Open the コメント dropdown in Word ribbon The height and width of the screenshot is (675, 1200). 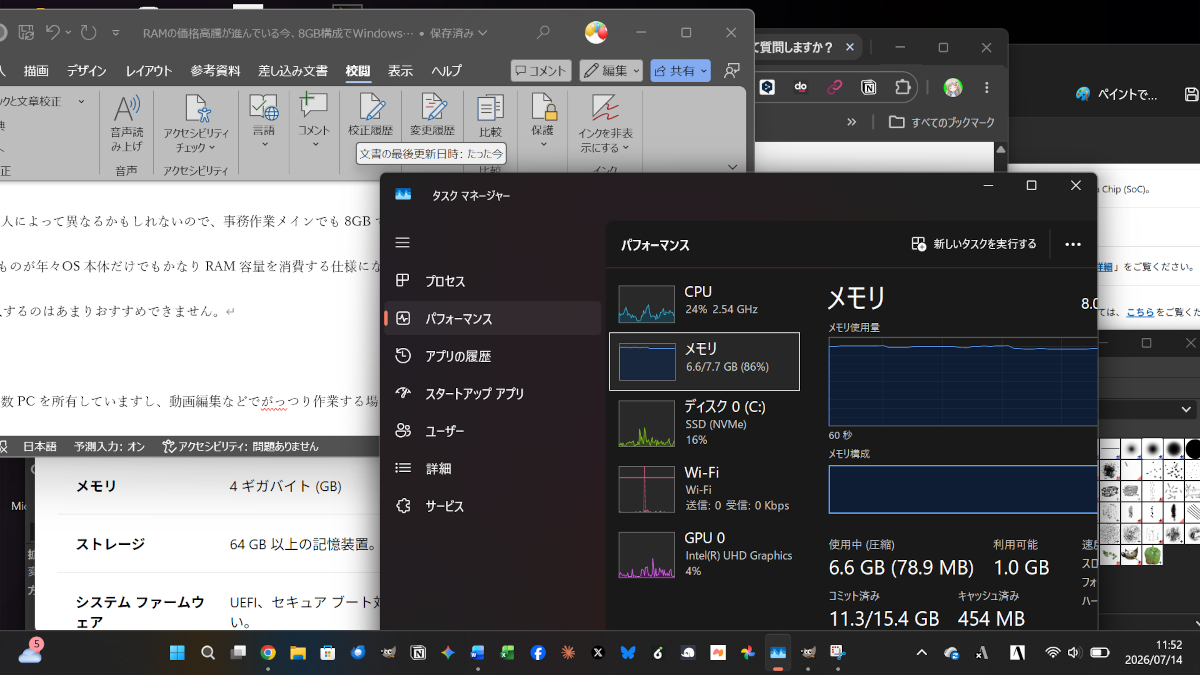pos(314,122)
